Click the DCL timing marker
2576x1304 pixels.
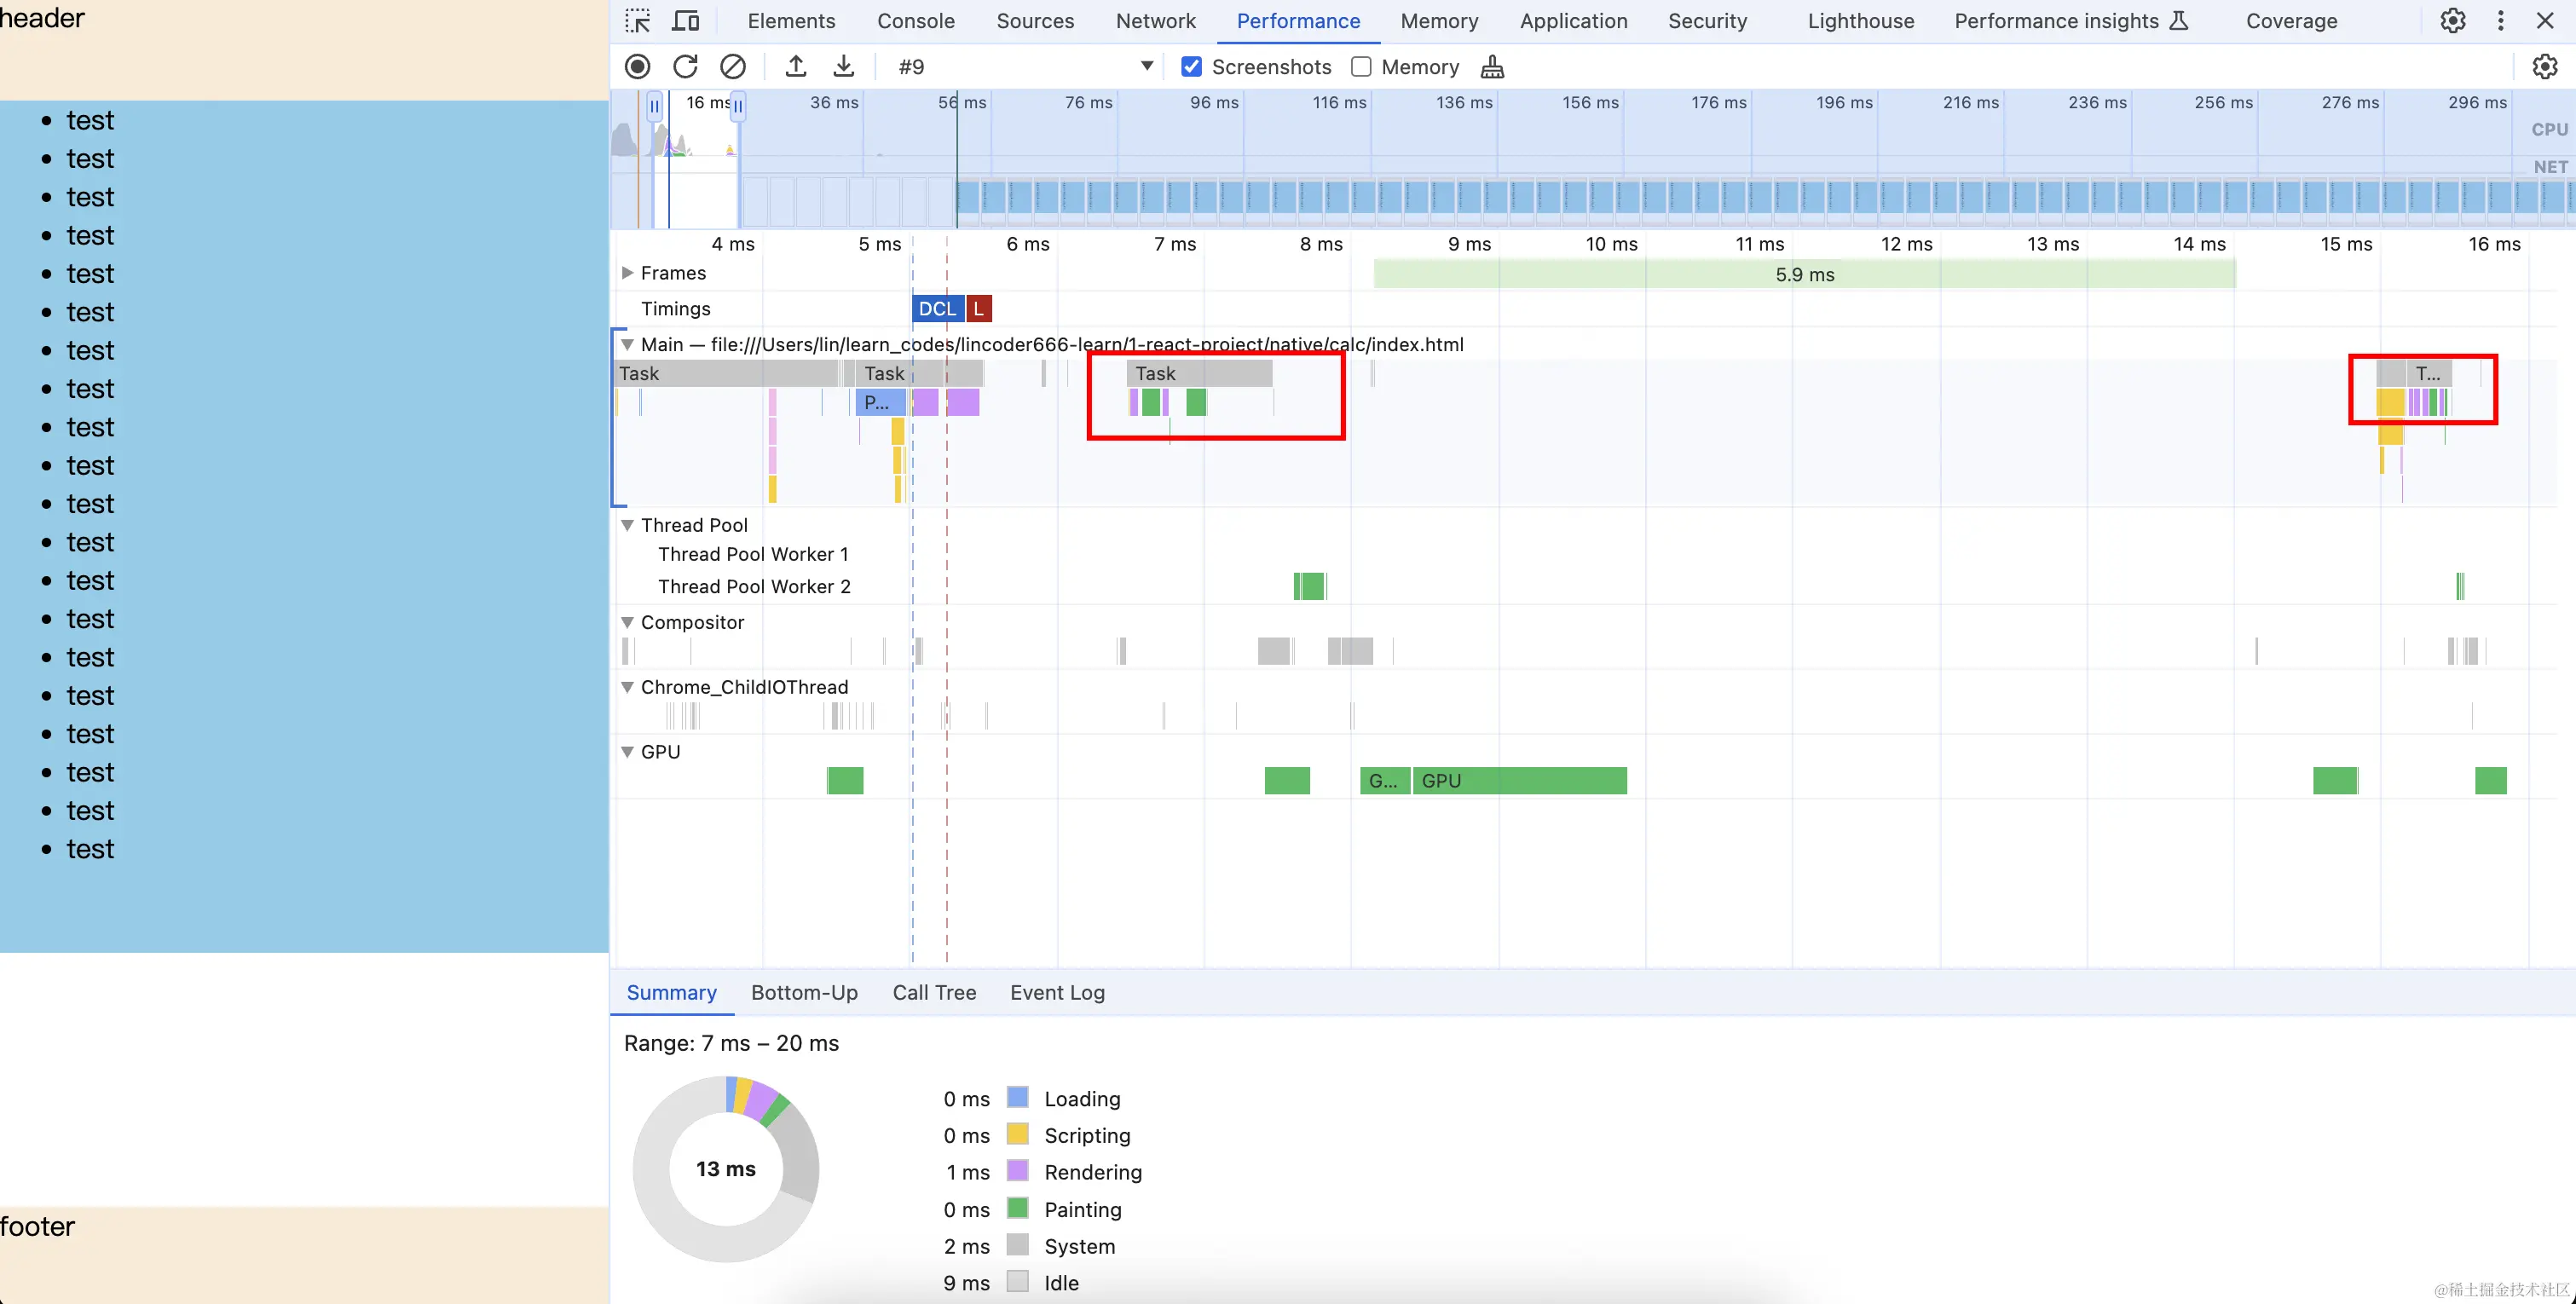click(x=937, y=309)
